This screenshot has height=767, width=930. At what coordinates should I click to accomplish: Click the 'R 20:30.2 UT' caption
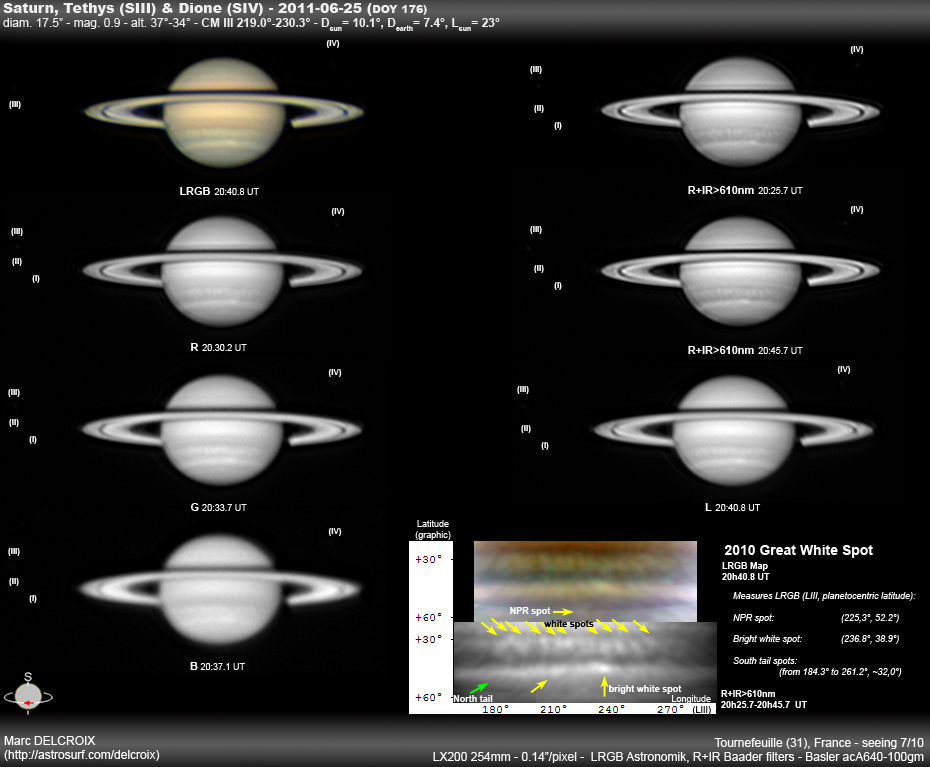(x=218, y=347)
